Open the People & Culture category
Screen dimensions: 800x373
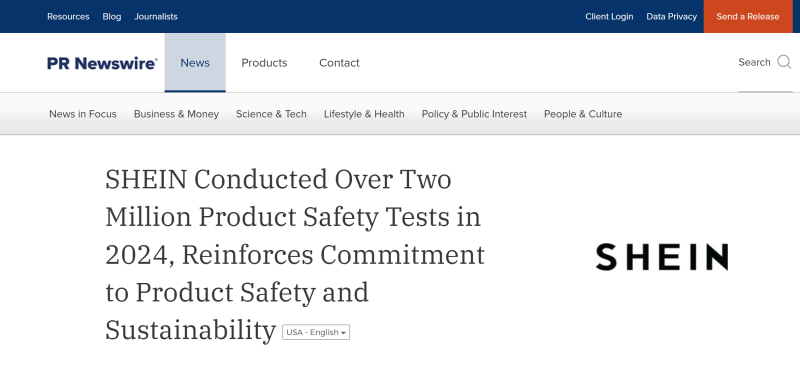(583, 114)
